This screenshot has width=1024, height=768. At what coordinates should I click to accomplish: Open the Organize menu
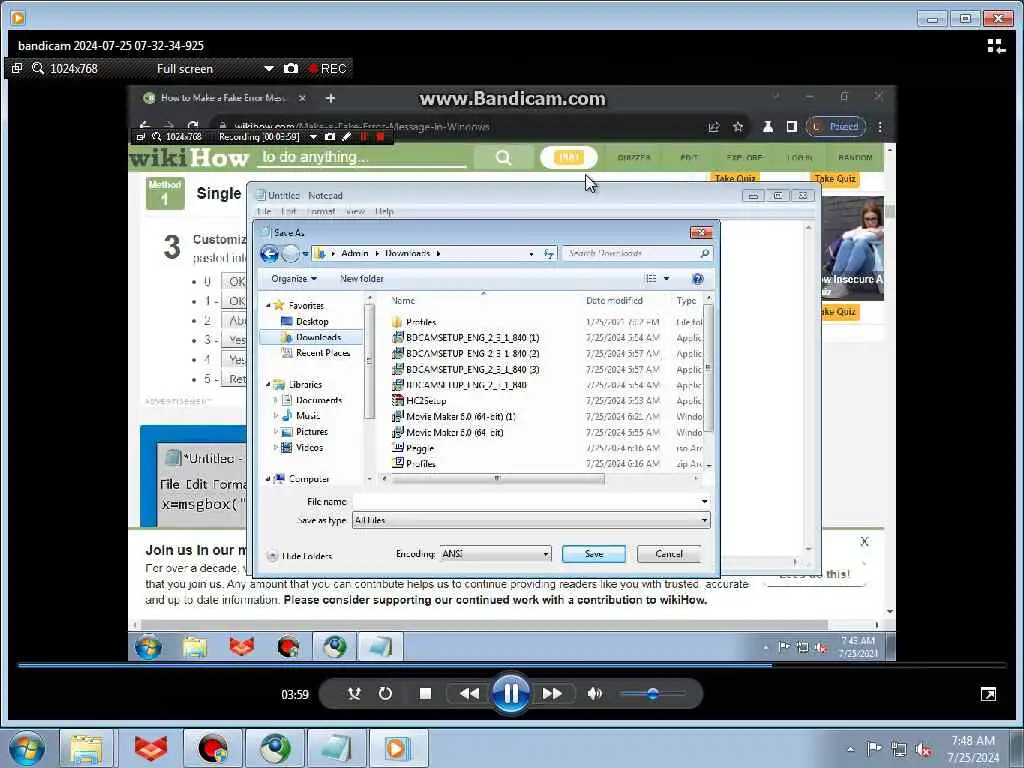tap(294, 279)
